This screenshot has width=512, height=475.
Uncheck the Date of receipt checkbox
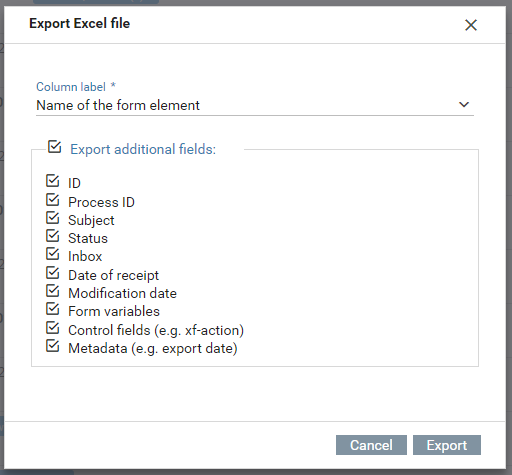(x=53, y=273)
